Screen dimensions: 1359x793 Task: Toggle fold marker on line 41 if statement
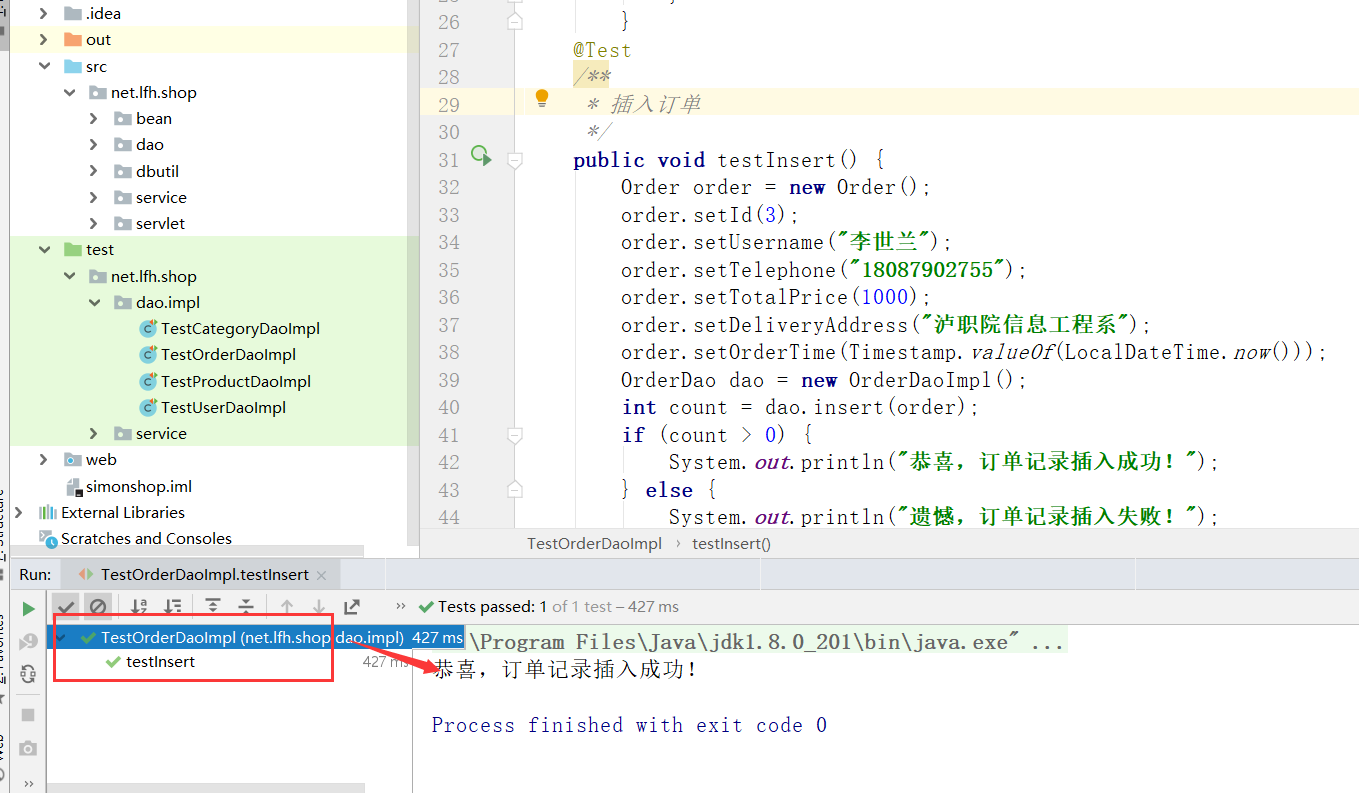click(x=515, y=435)
